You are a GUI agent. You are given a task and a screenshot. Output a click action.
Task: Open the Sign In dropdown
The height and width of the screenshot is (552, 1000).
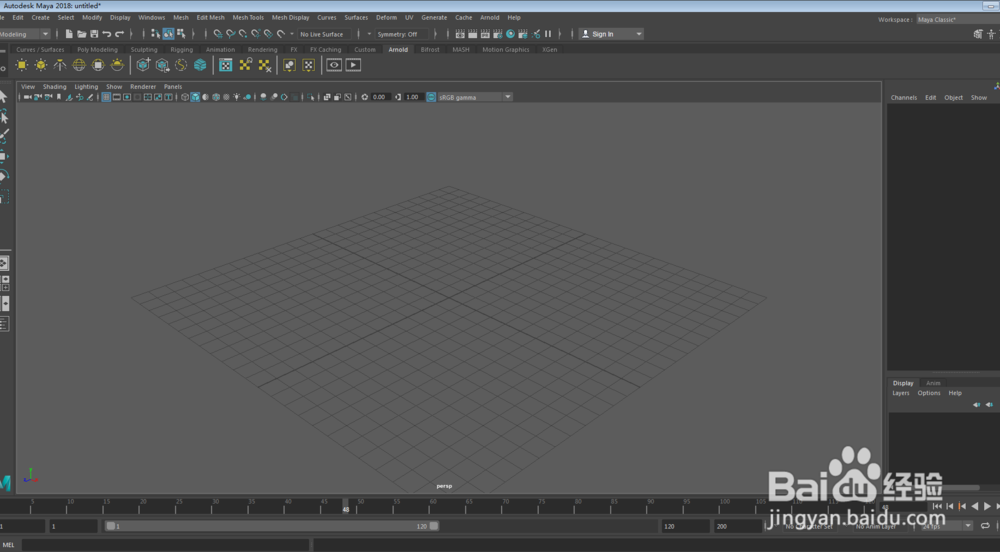tap(611, 34)
